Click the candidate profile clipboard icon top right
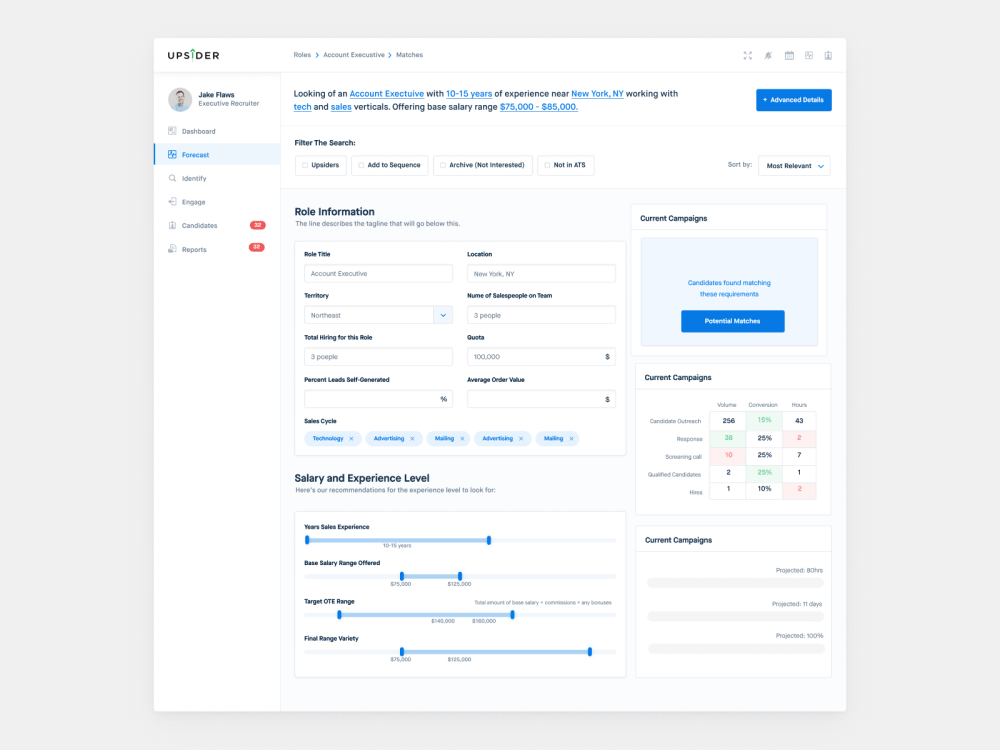 tap(827, 55)
